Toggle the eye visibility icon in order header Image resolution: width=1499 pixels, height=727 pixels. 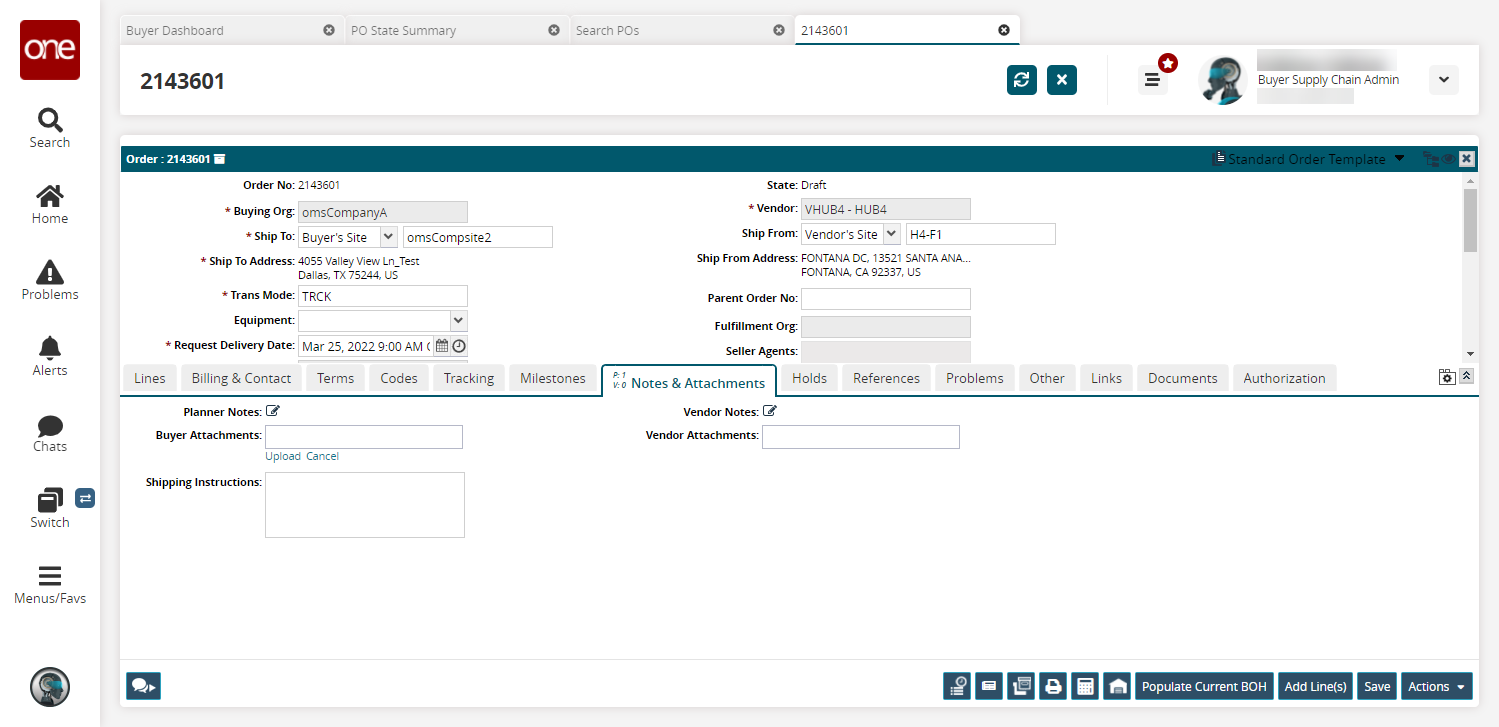point(1448,159)
